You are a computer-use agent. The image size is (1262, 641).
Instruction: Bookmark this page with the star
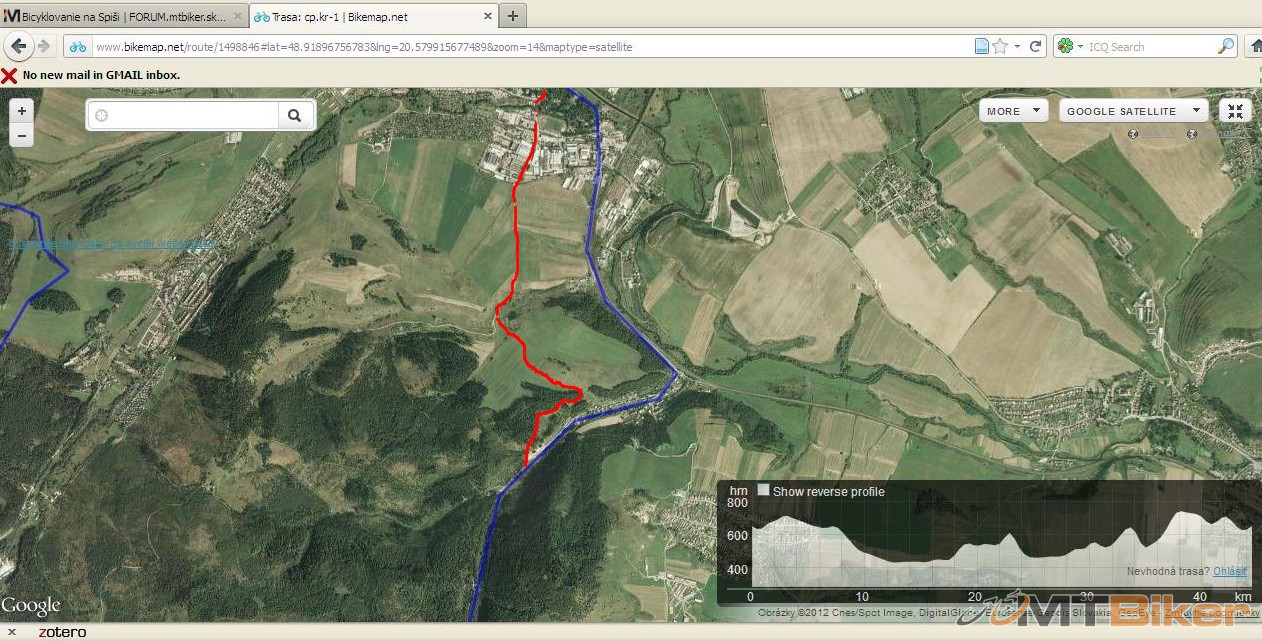click(x=1000, y=46)
